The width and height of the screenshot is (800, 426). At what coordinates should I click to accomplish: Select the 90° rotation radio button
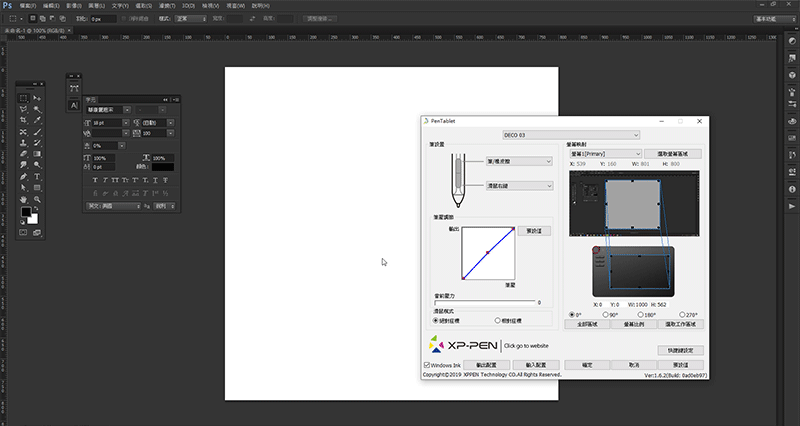pos(606,315)
